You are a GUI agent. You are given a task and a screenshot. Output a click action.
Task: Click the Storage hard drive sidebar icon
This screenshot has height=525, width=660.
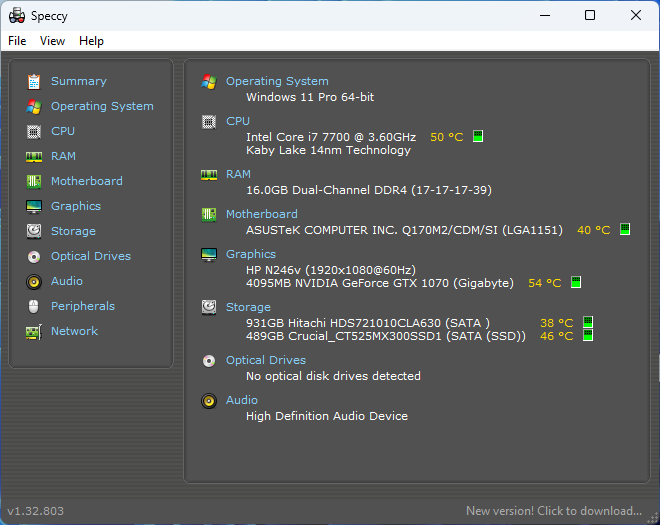click(34, 231)
